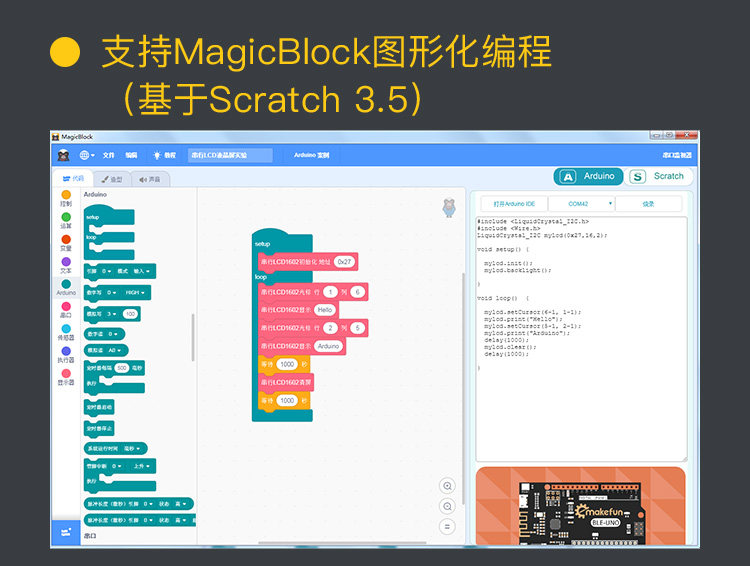This screenshot has width=750, height=566.
Task: Select the light-blue 传感器 sensor category
Action: [66, 332]
